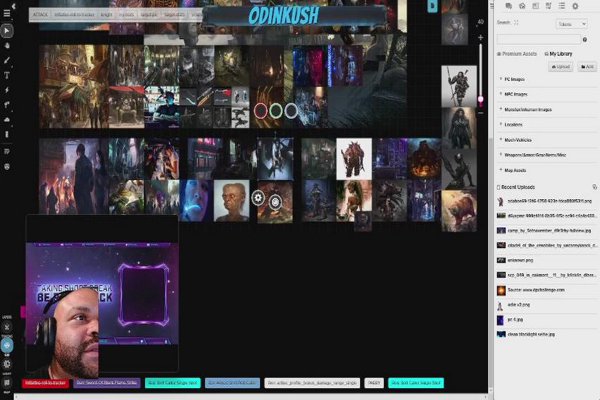Open the Journal tab icon
The image size is (600, 400).
(535, 6)
